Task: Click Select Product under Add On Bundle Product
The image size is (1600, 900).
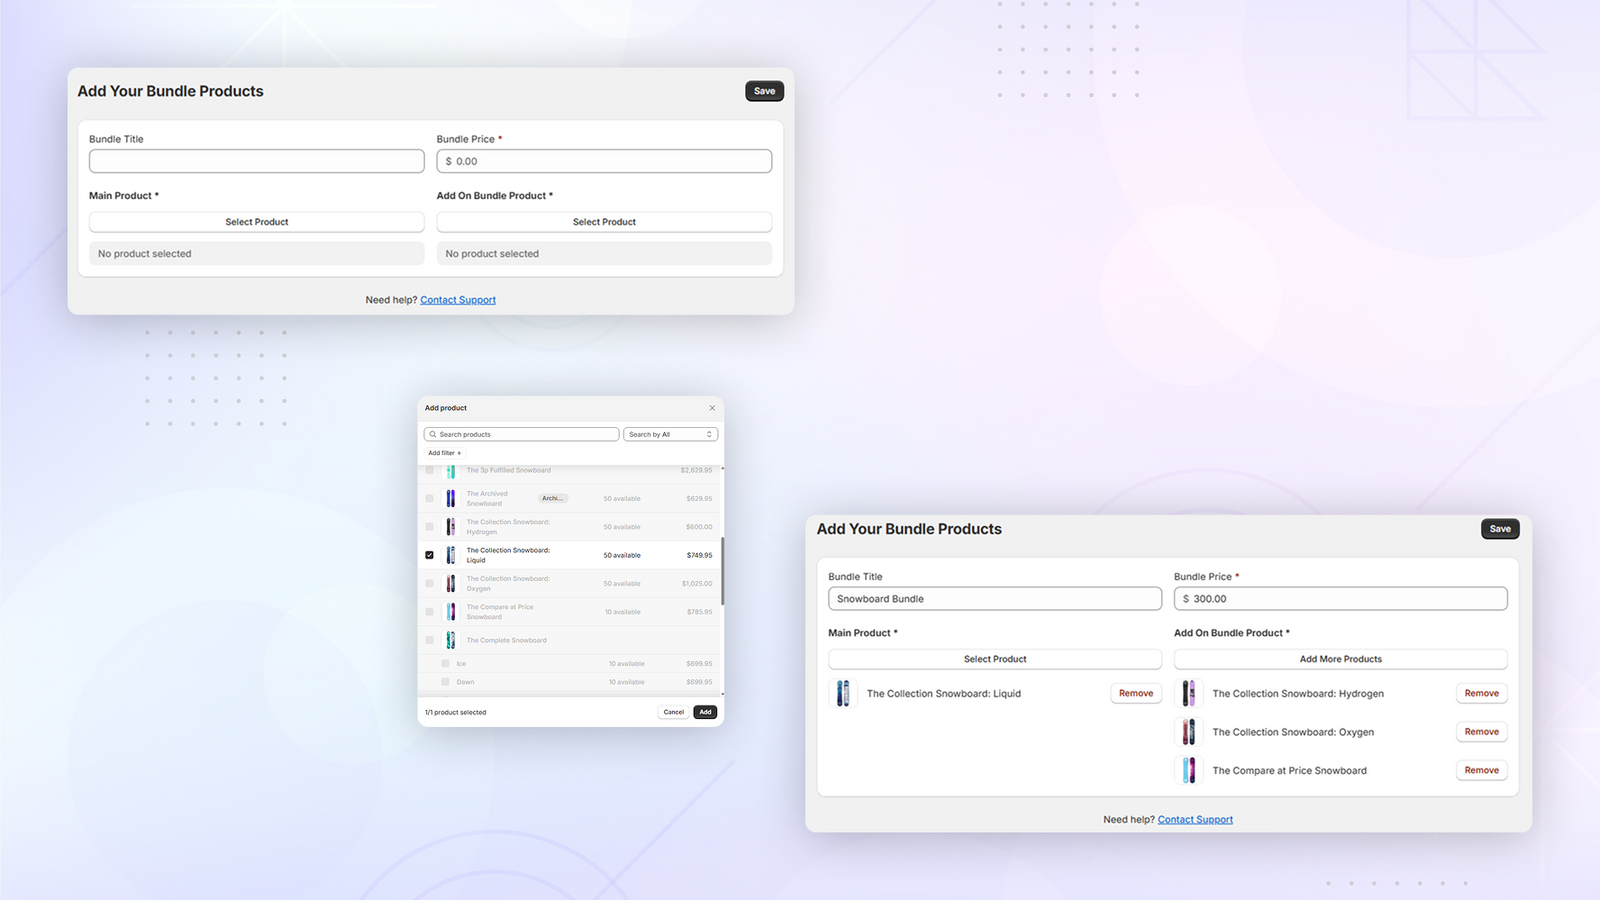Action: click(x=604, y=222)
